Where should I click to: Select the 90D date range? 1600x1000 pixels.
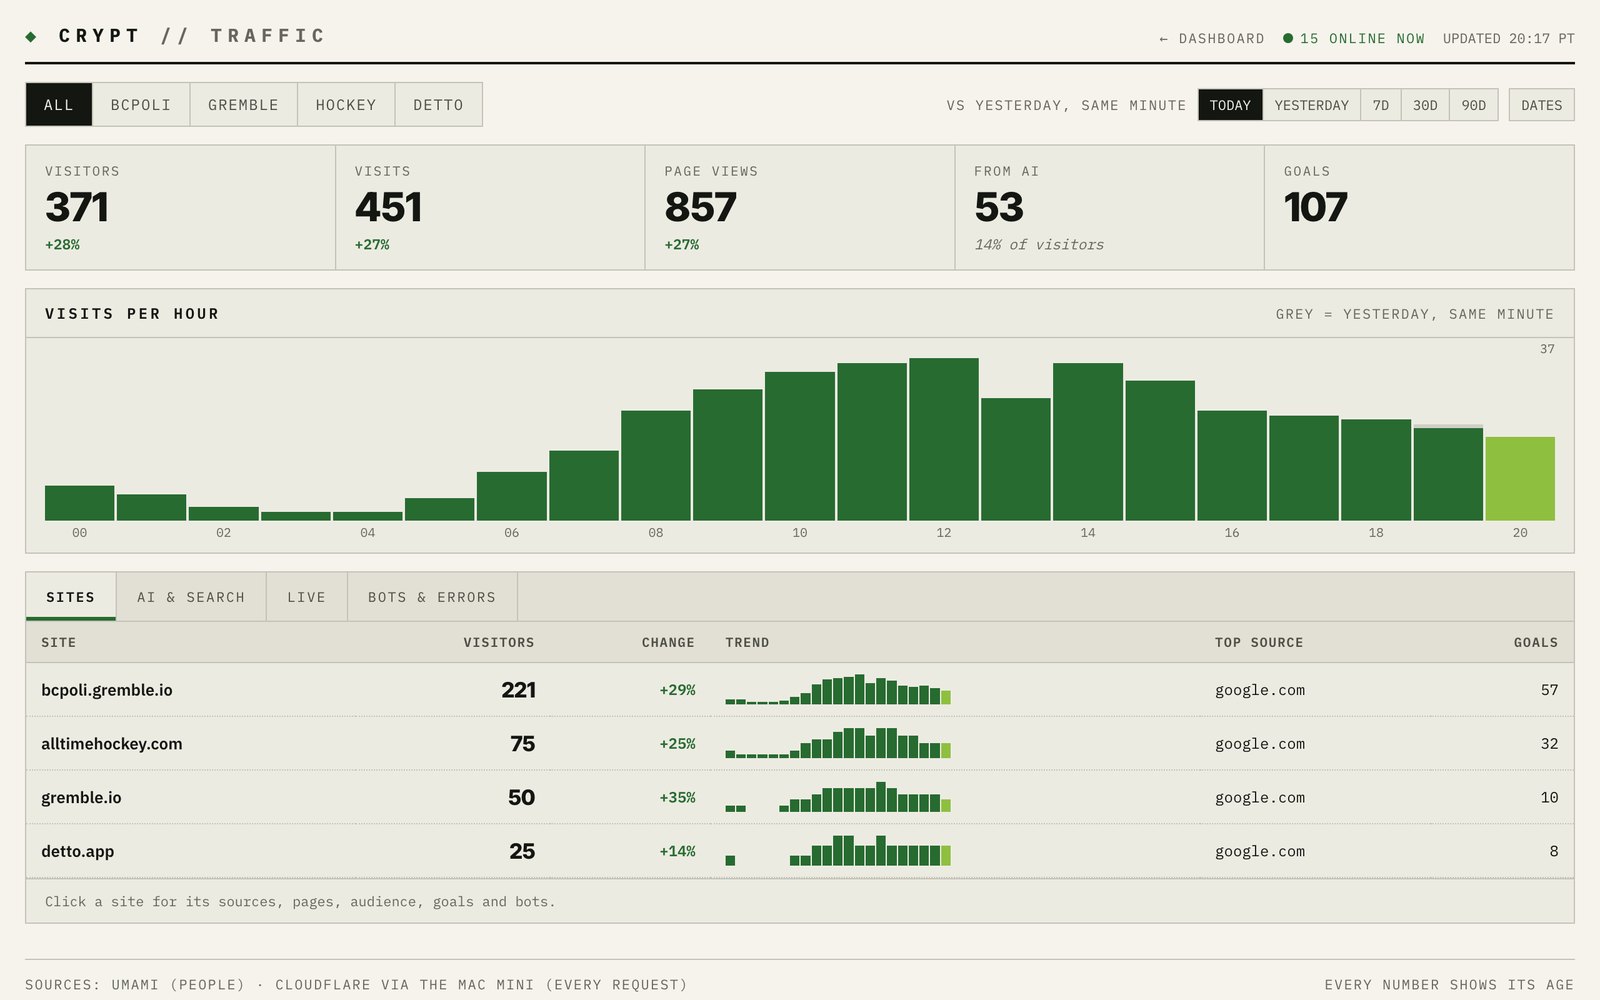(1473, 105)
